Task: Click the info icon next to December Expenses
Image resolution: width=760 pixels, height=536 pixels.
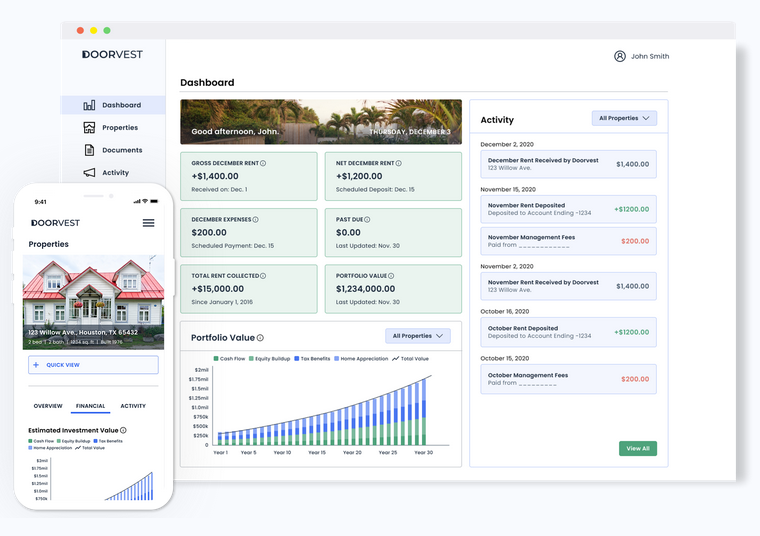Action: pyautogui.click(x=255, y=220)
